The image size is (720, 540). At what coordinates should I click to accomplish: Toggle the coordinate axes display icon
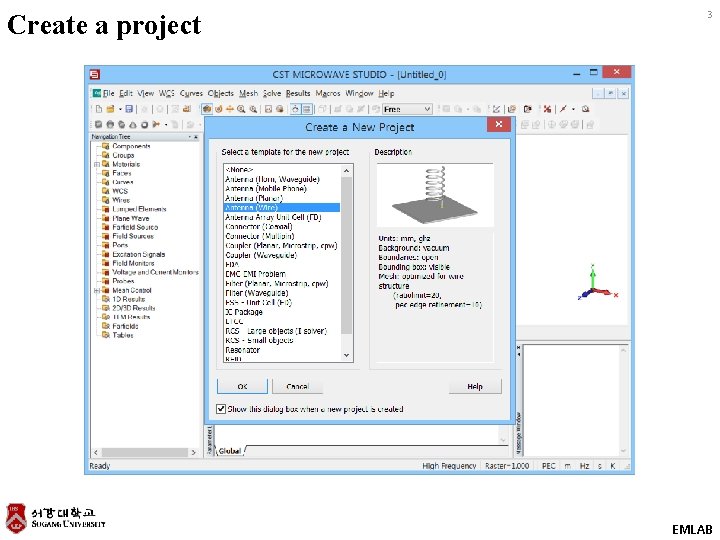[x=295, y=109]
